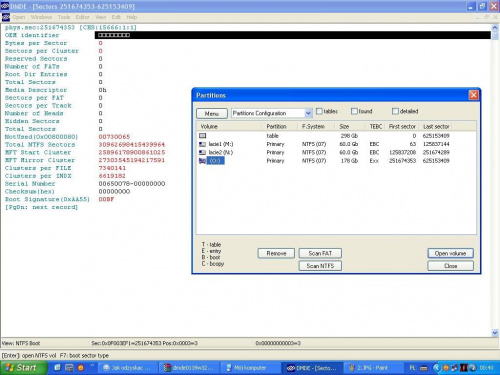Image resolution: width=500 pixels, height=375 pixels.
Task: Sort by the Last sector column header
Action: (x=436, y=126)
